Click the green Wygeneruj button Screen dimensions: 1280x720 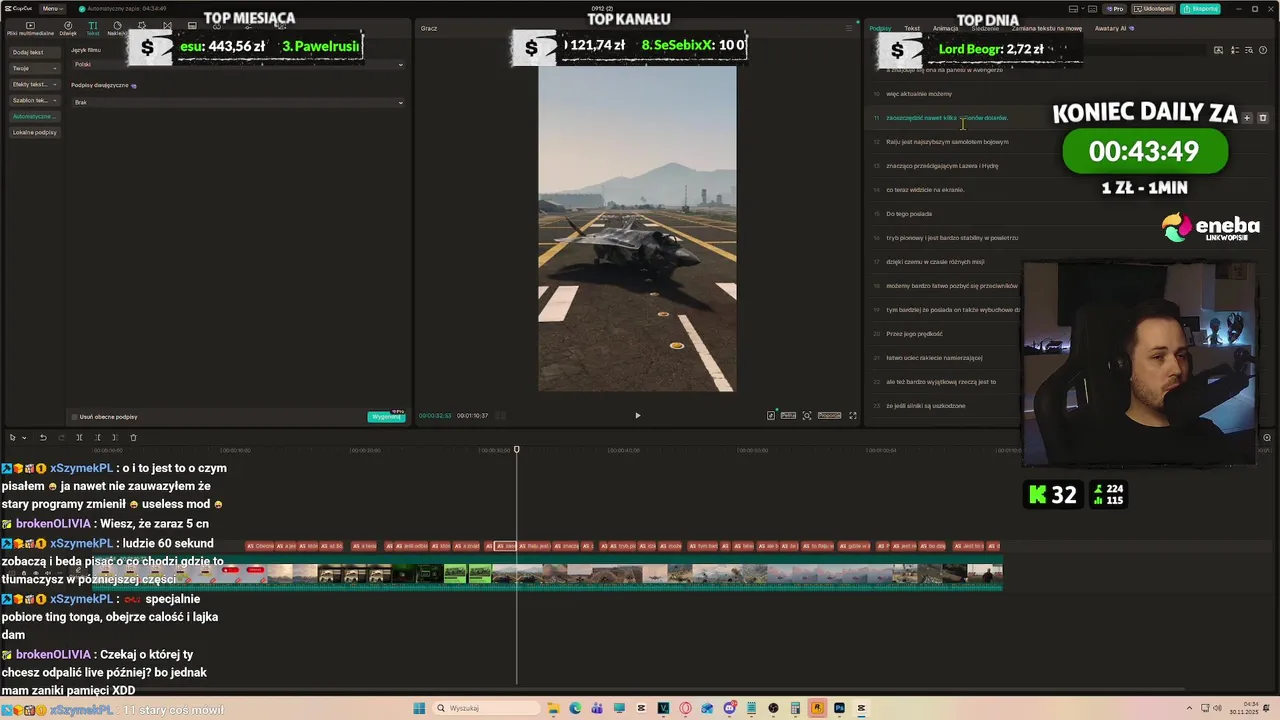pos(386,416)
